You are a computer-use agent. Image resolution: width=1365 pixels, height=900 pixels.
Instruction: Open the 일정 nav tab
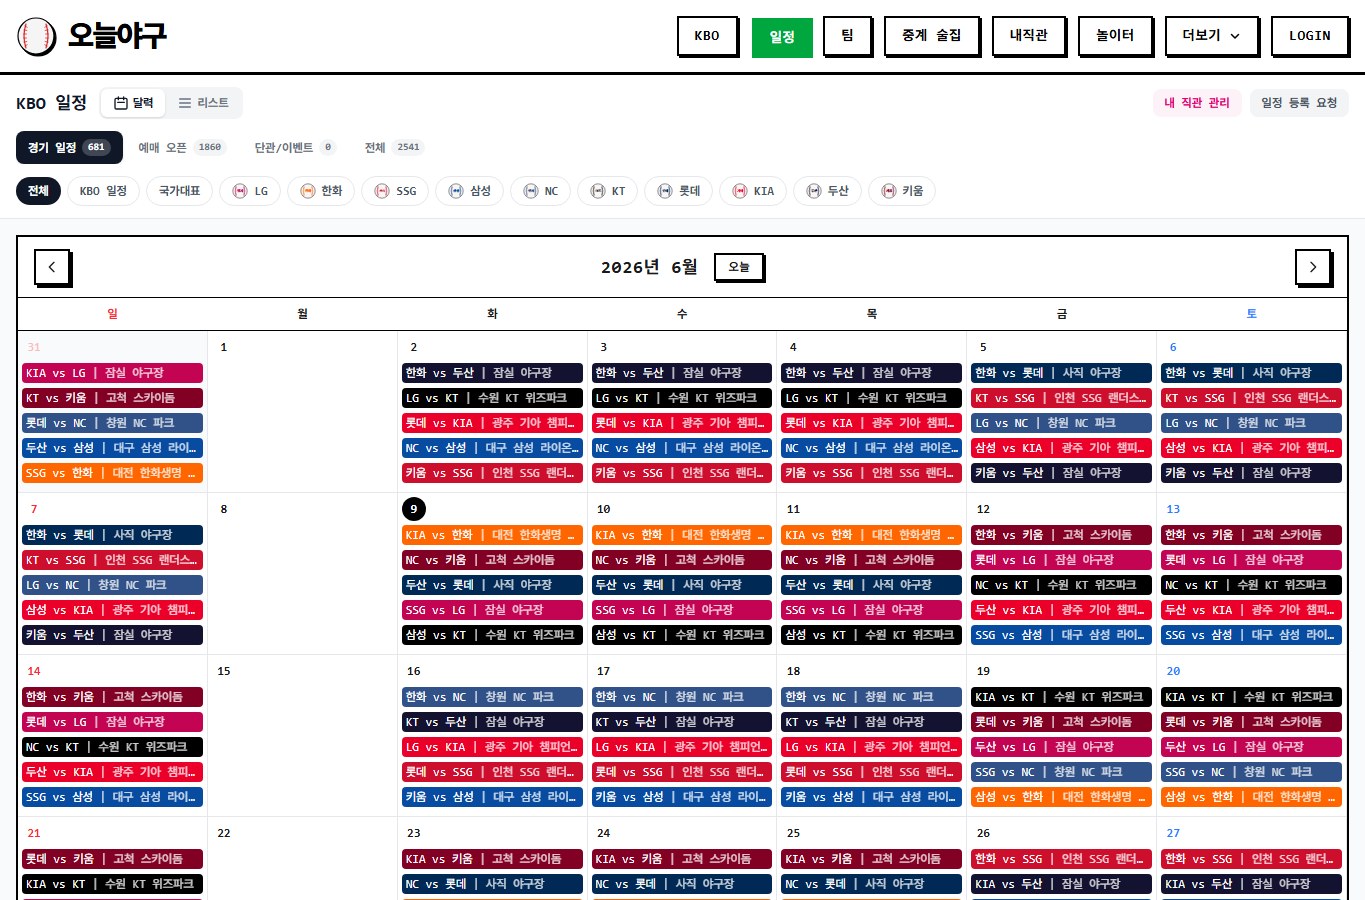pos(782,37)
